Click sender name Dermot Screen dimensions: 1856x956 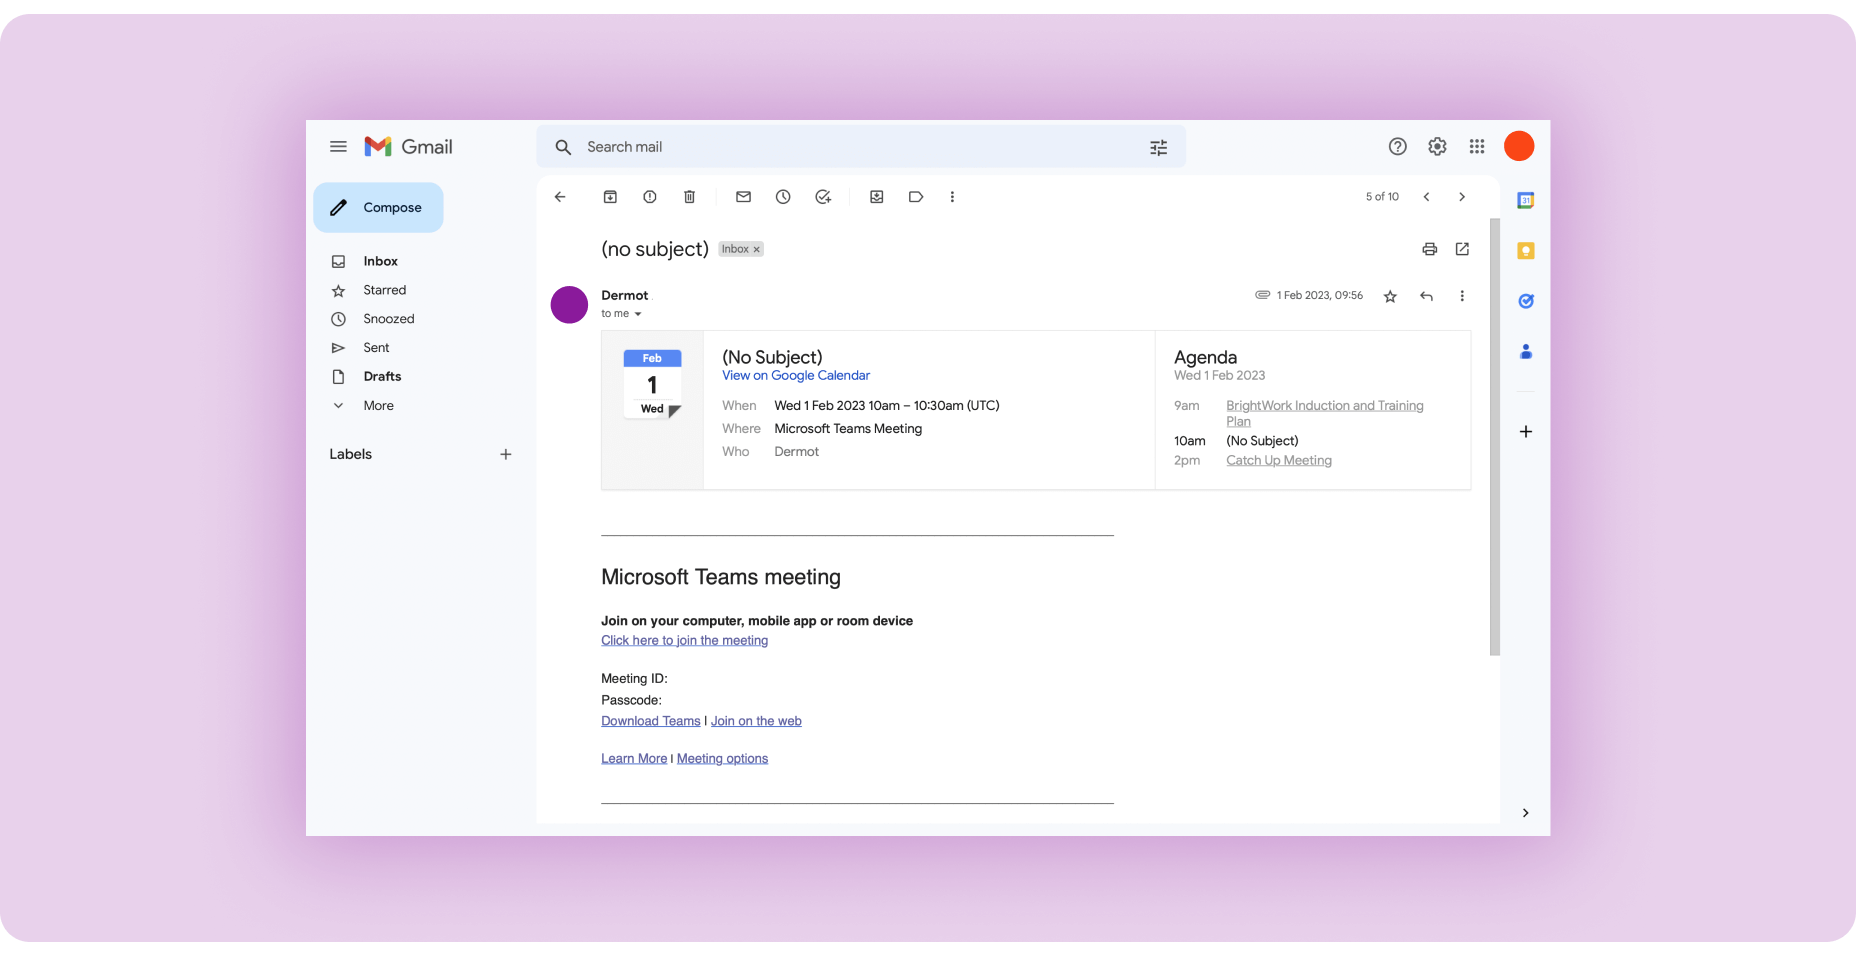pos(625,295)
